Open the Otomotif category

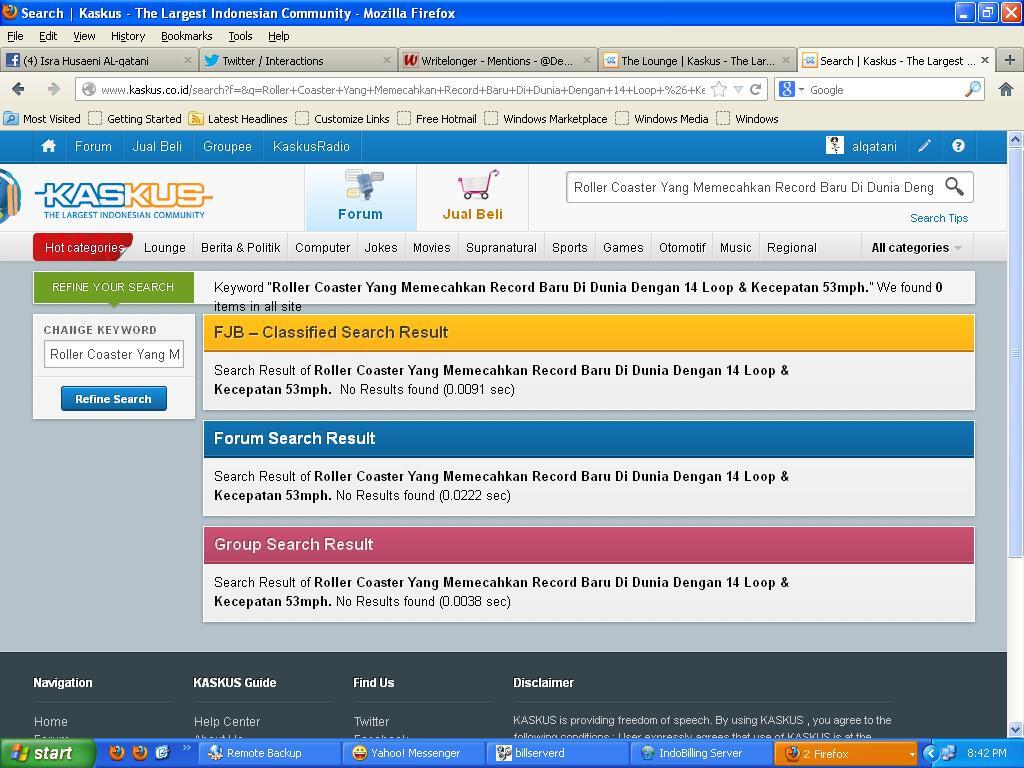[682, 248]
